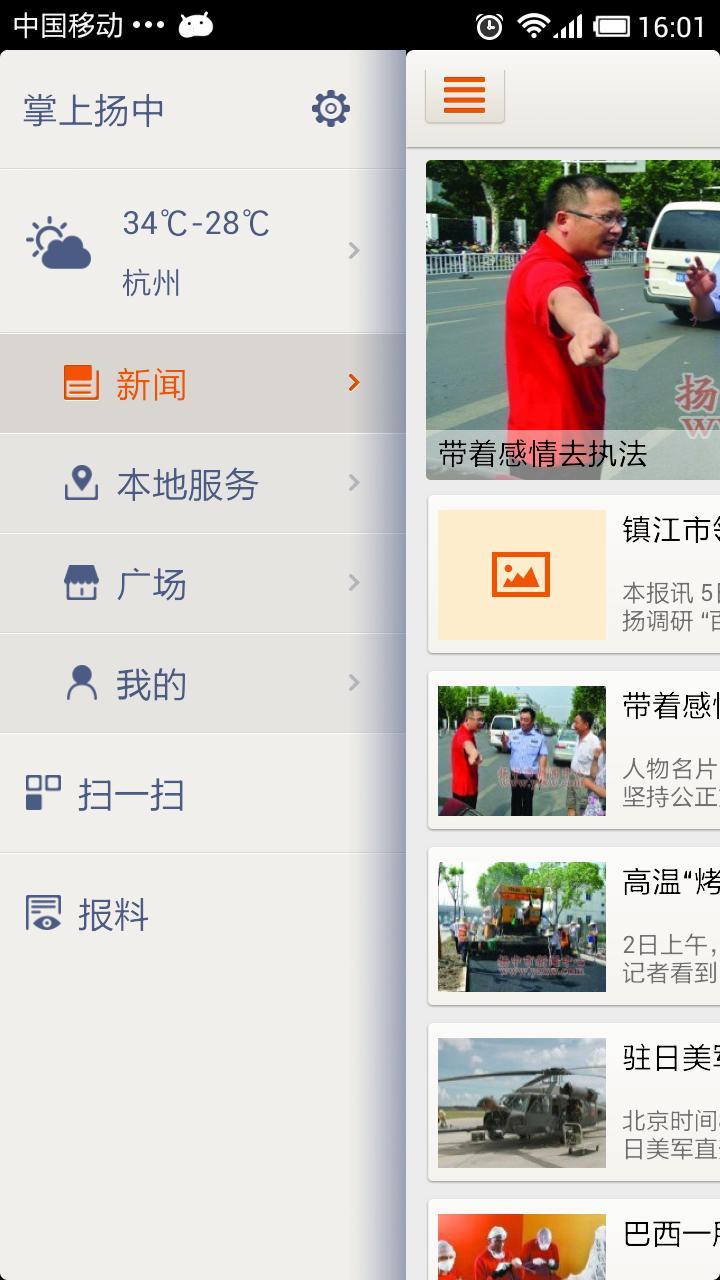Tap the 掌上扬中 app title
Viewport: 720px width, 1280px height.
point(94,110)
